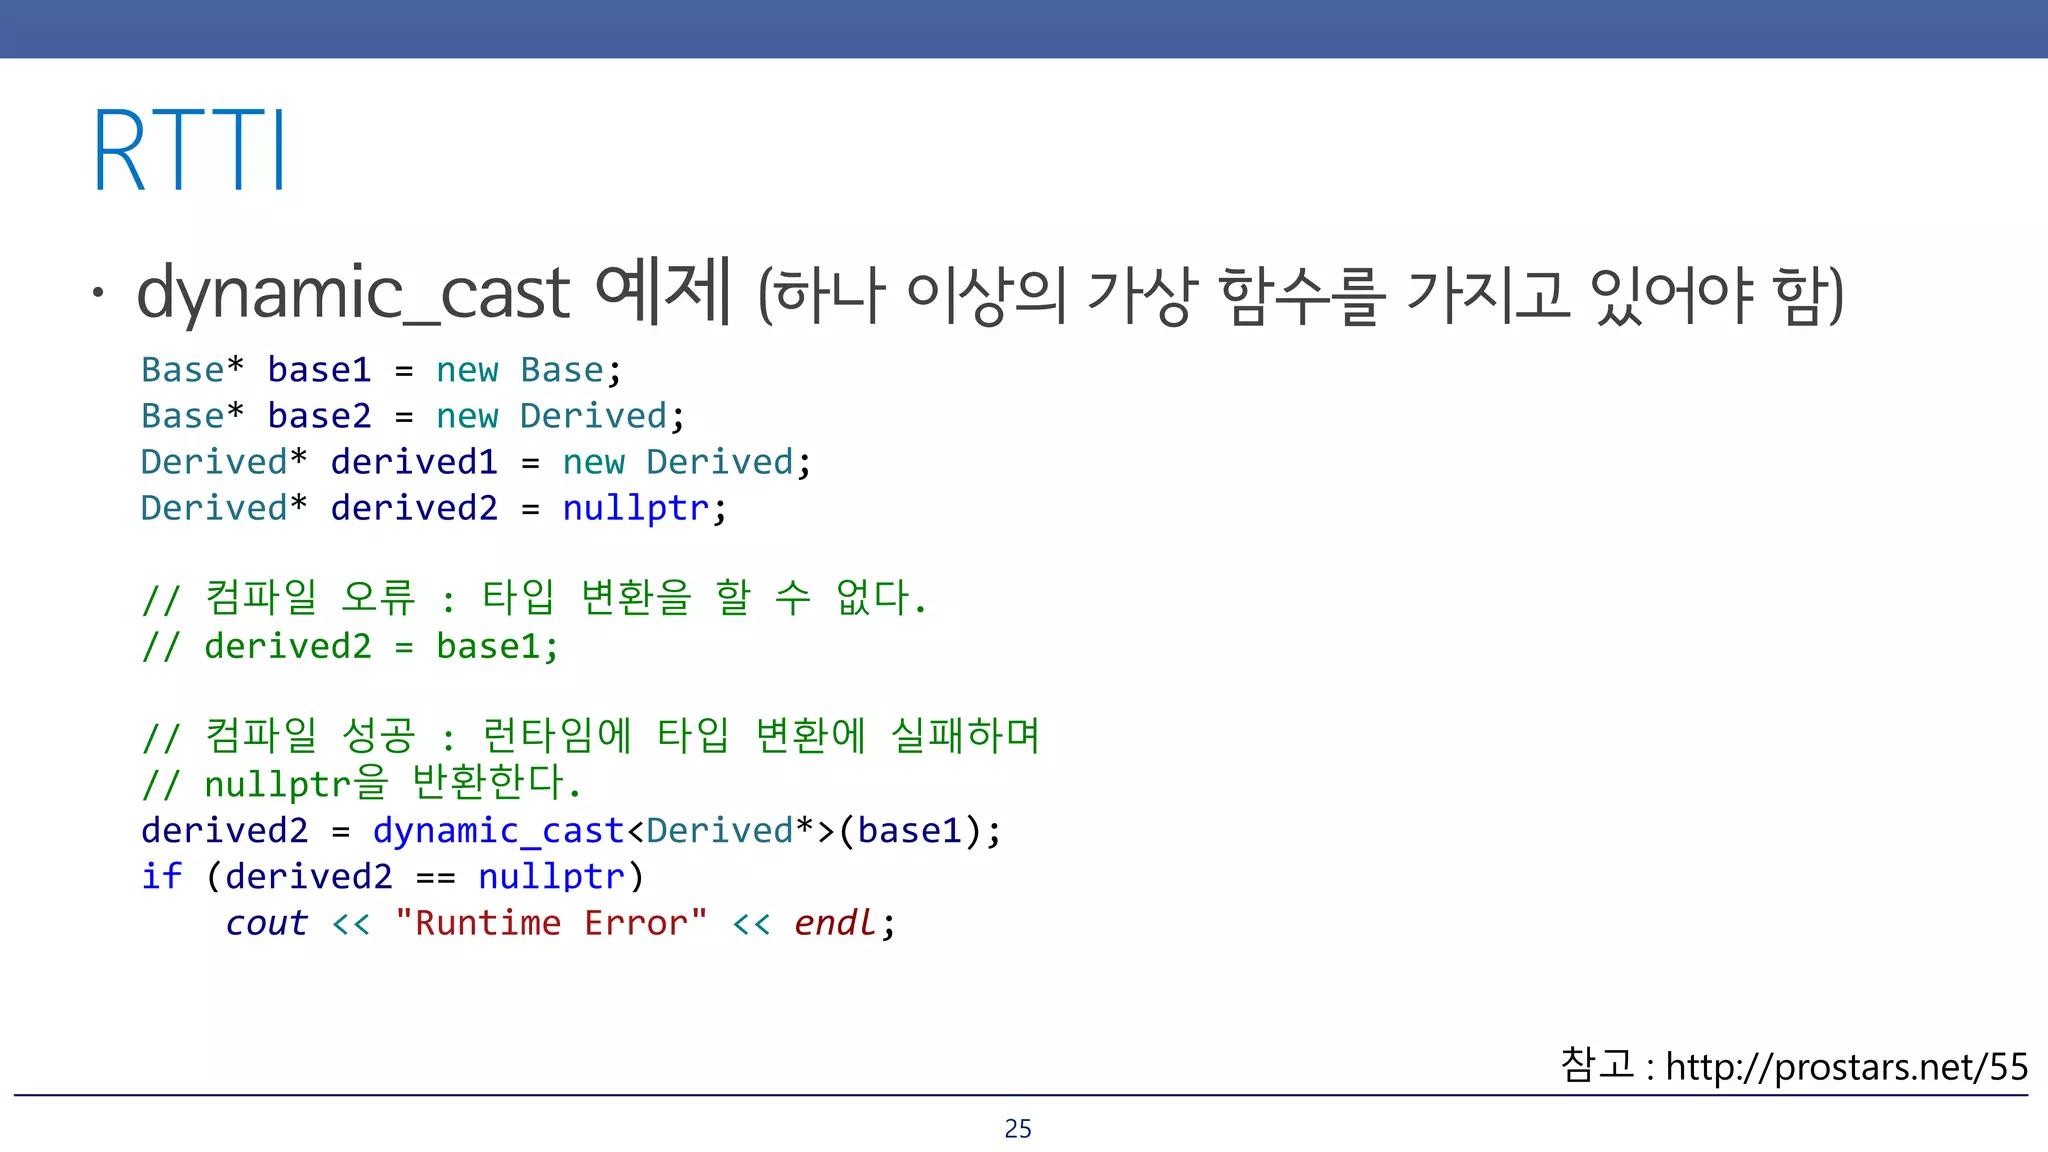The image size is (2048, 1152).
Task: Click slide number 25
Action: point(1017,1129)
